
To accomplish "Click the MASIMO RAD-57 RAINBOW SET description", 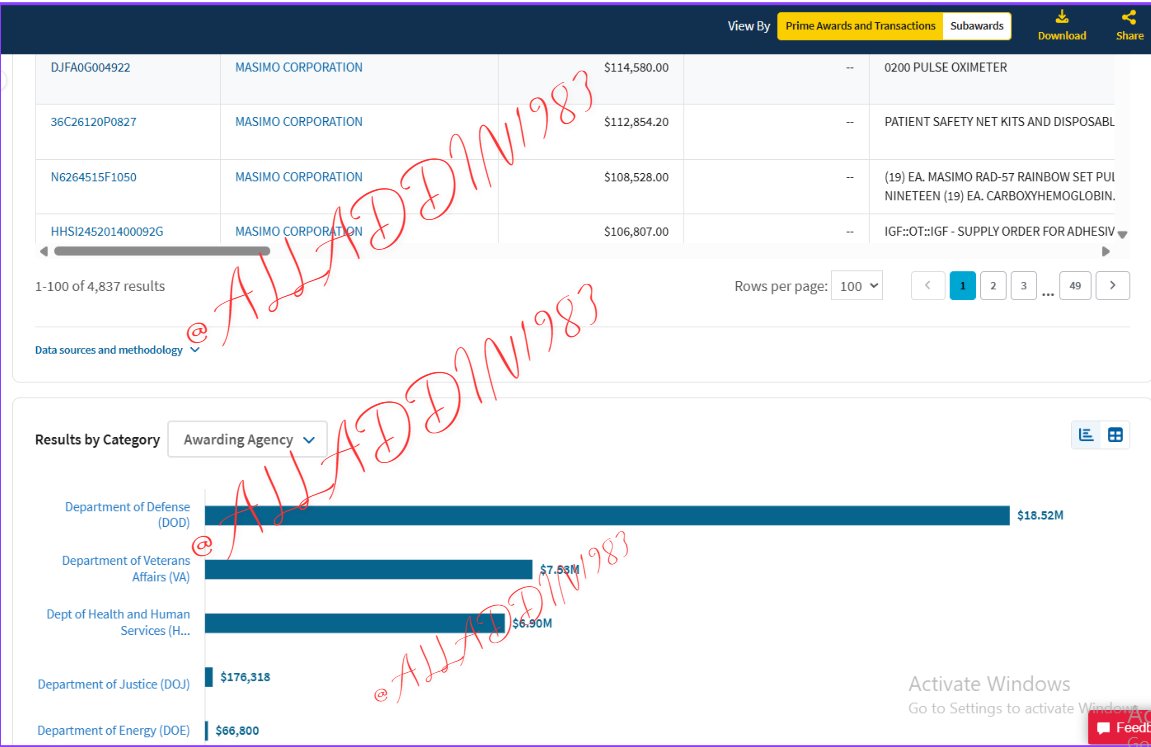I will 999,186.
